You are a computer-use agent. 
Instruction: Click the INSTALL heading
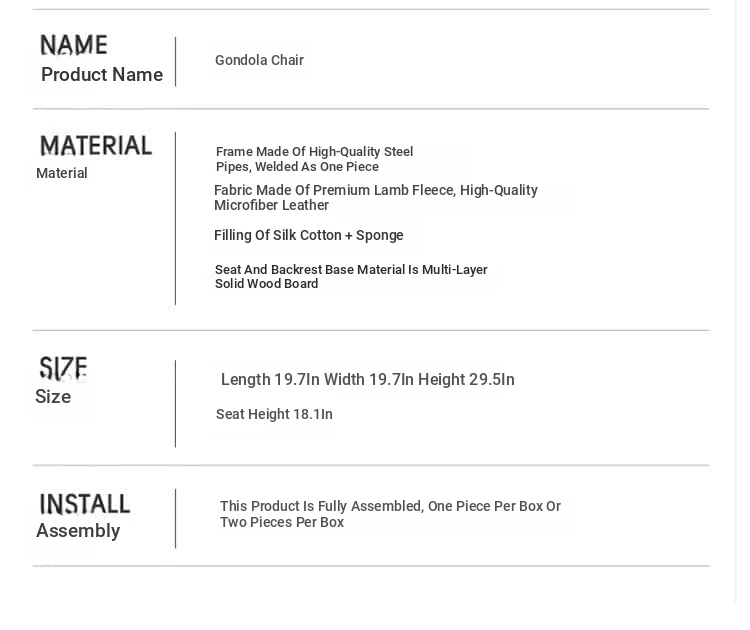(x=85, y=504)
